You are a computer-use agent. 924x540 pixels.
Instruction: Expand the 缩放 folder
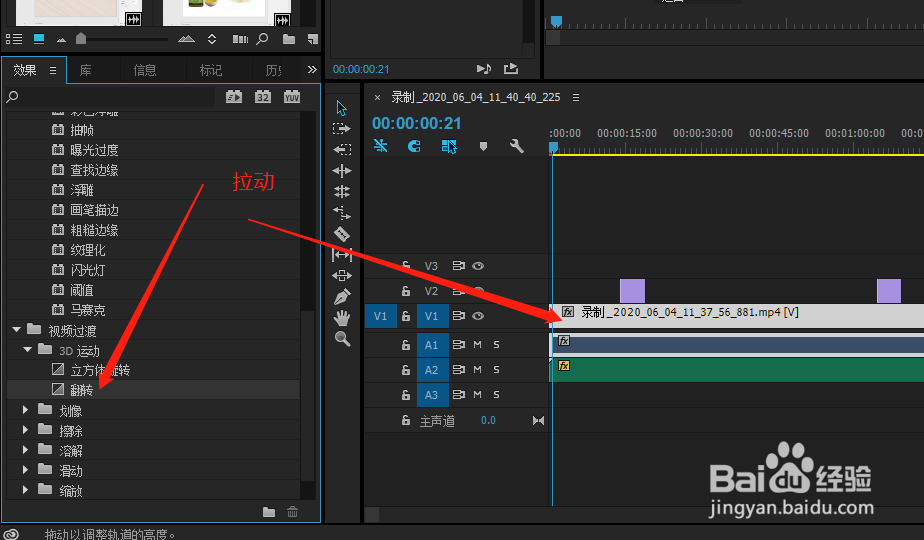click(x=25, y=489)
